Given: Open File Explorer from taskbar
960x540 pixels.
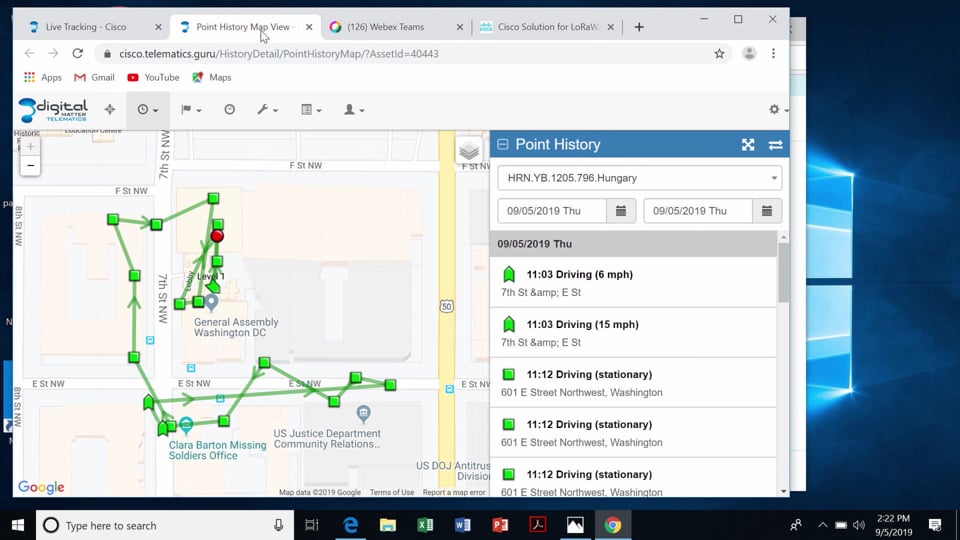Looking at the screenshot, I should click(388, 525).
